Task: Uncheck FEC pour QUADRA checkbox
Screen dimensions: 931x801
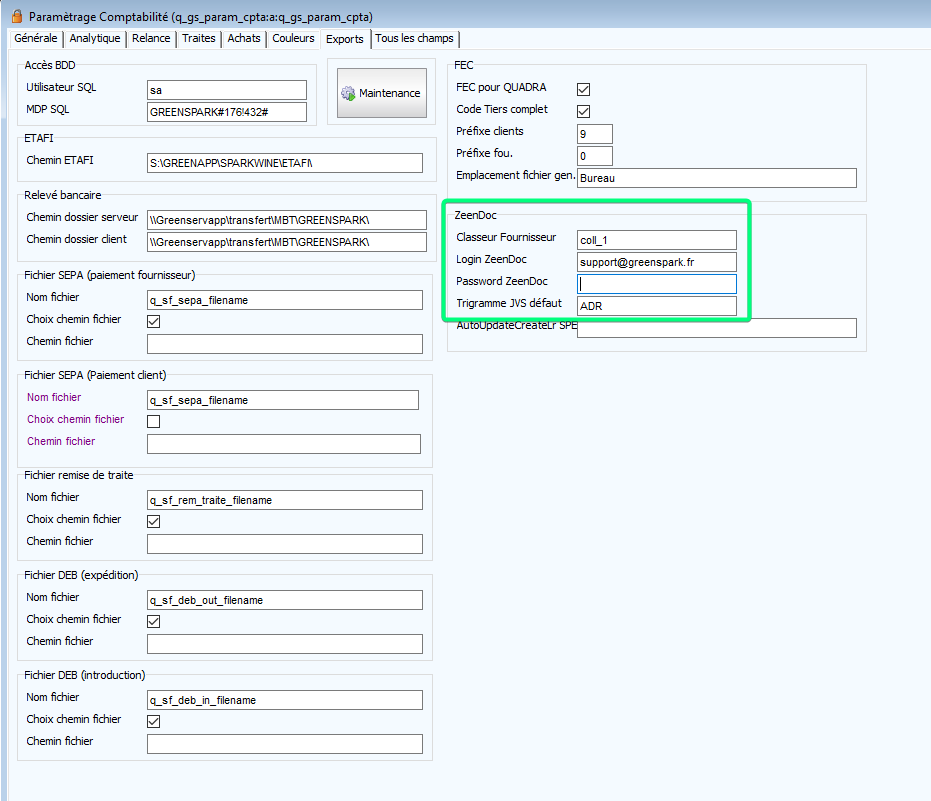Action: pyautogui.click(x=584, y=89)
